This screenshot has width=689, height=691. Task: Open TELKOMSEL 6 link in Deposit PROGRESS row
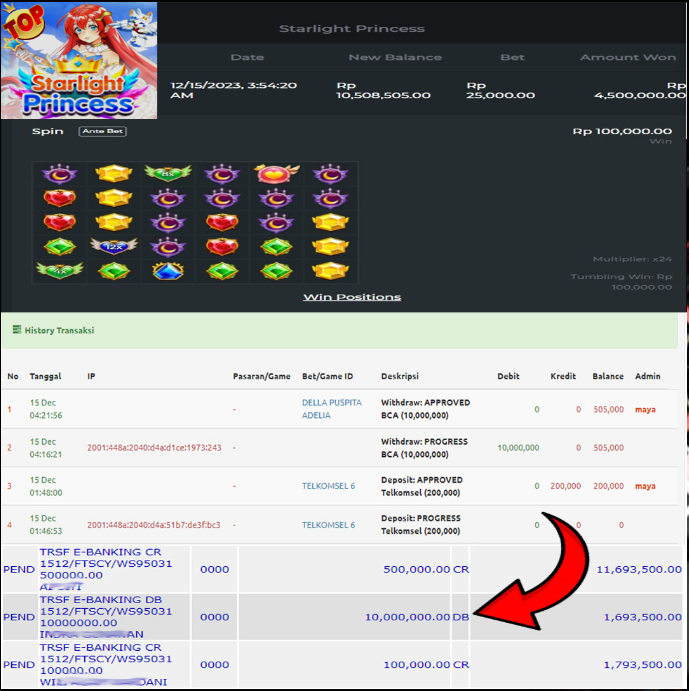pos(328,525)
